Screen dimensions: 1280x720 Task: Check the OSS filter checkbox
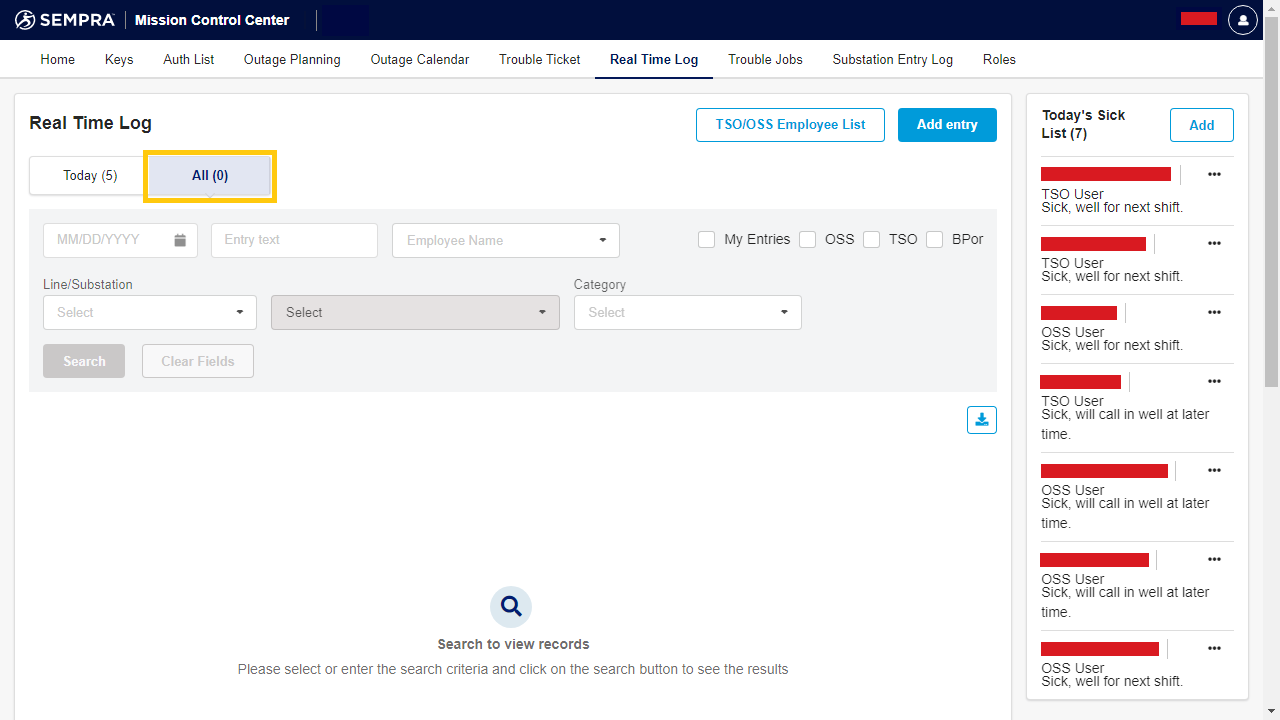point(808,240)
